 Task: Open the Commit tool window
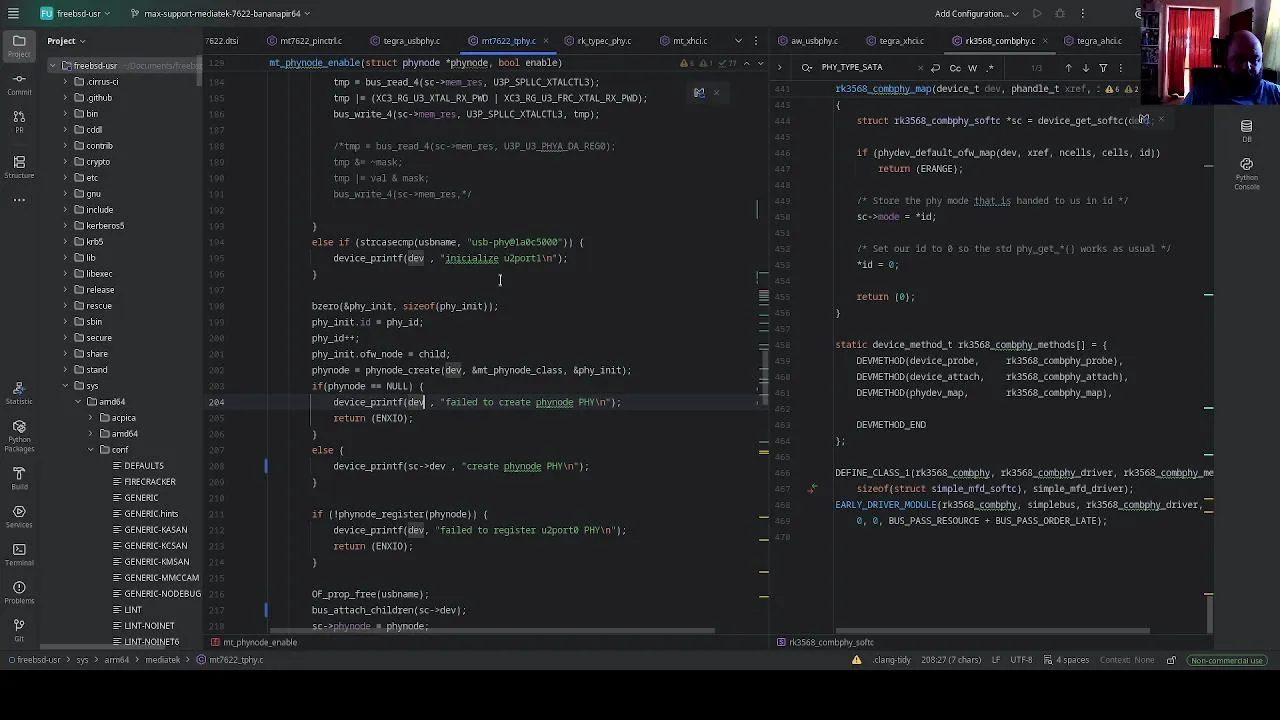(x=19, y=83)
